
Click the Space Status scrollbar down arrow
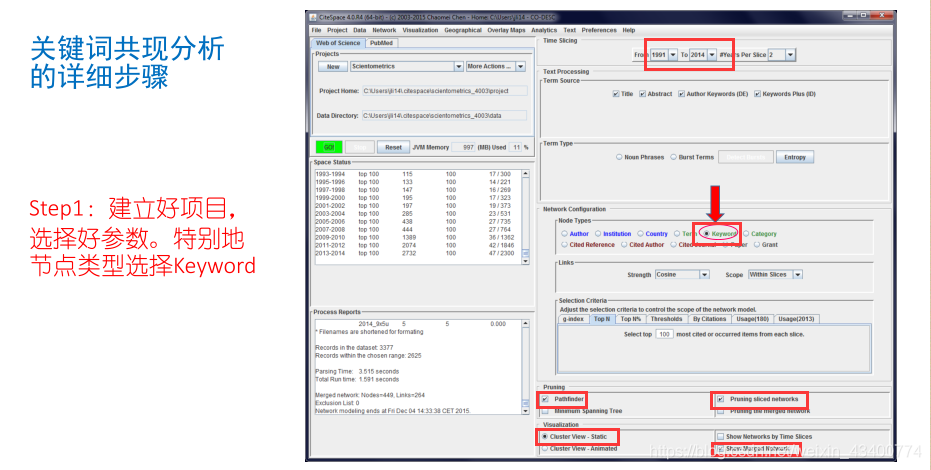525,261
